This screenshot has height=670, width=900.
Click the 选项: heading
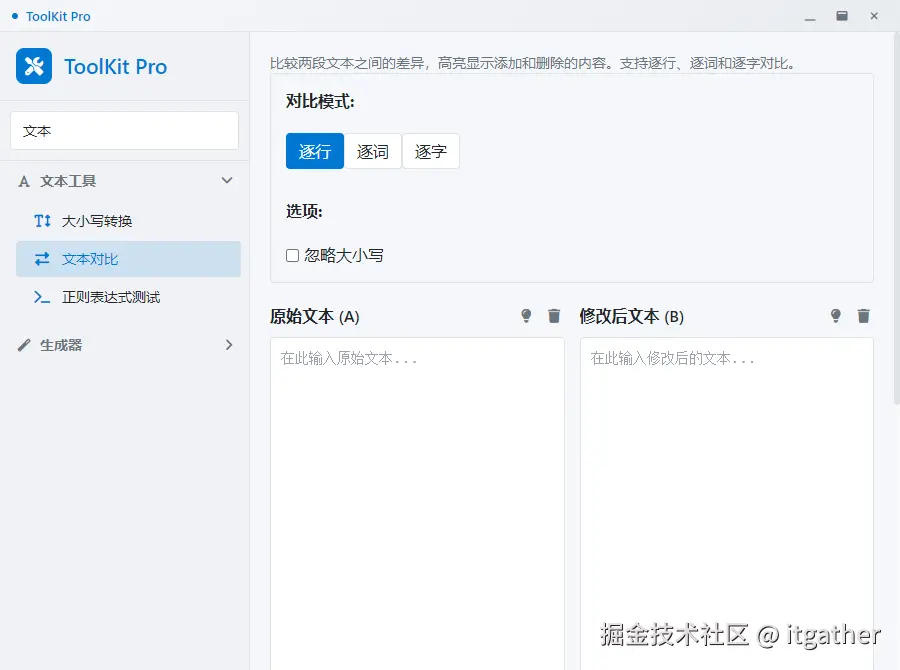click(x=304, y=211)
